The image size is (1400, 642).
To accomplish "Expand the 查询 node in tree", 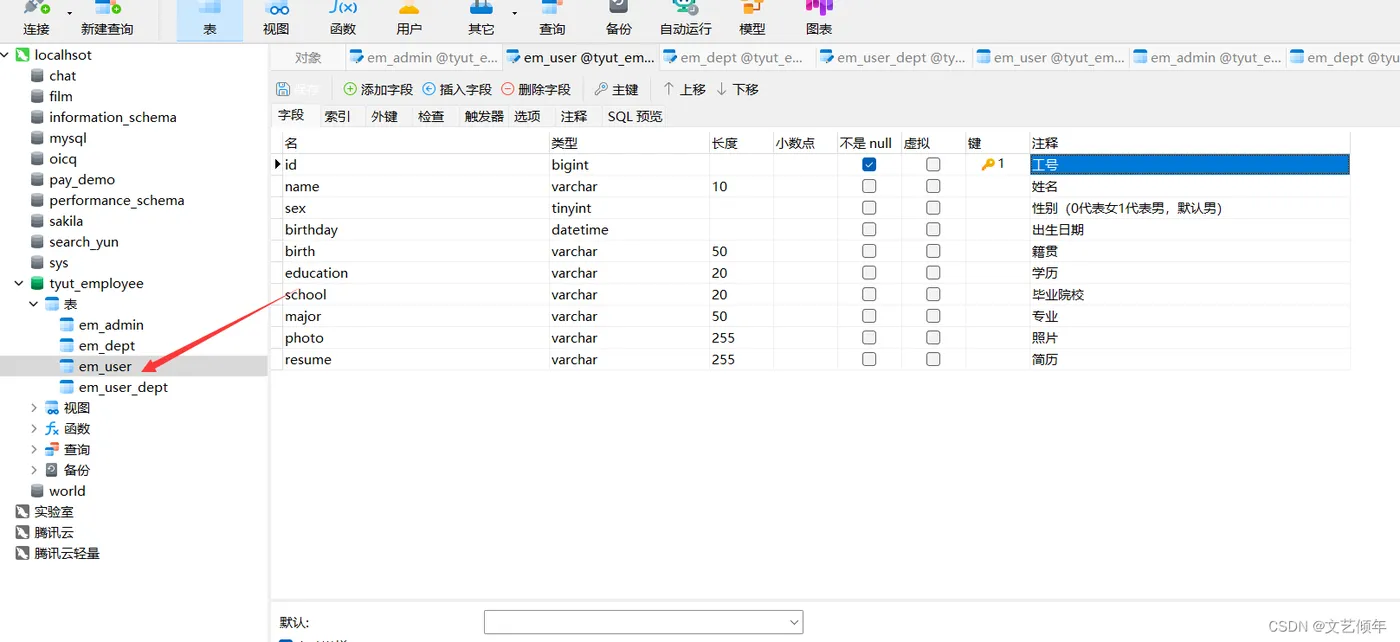I will tap(34, 449).
